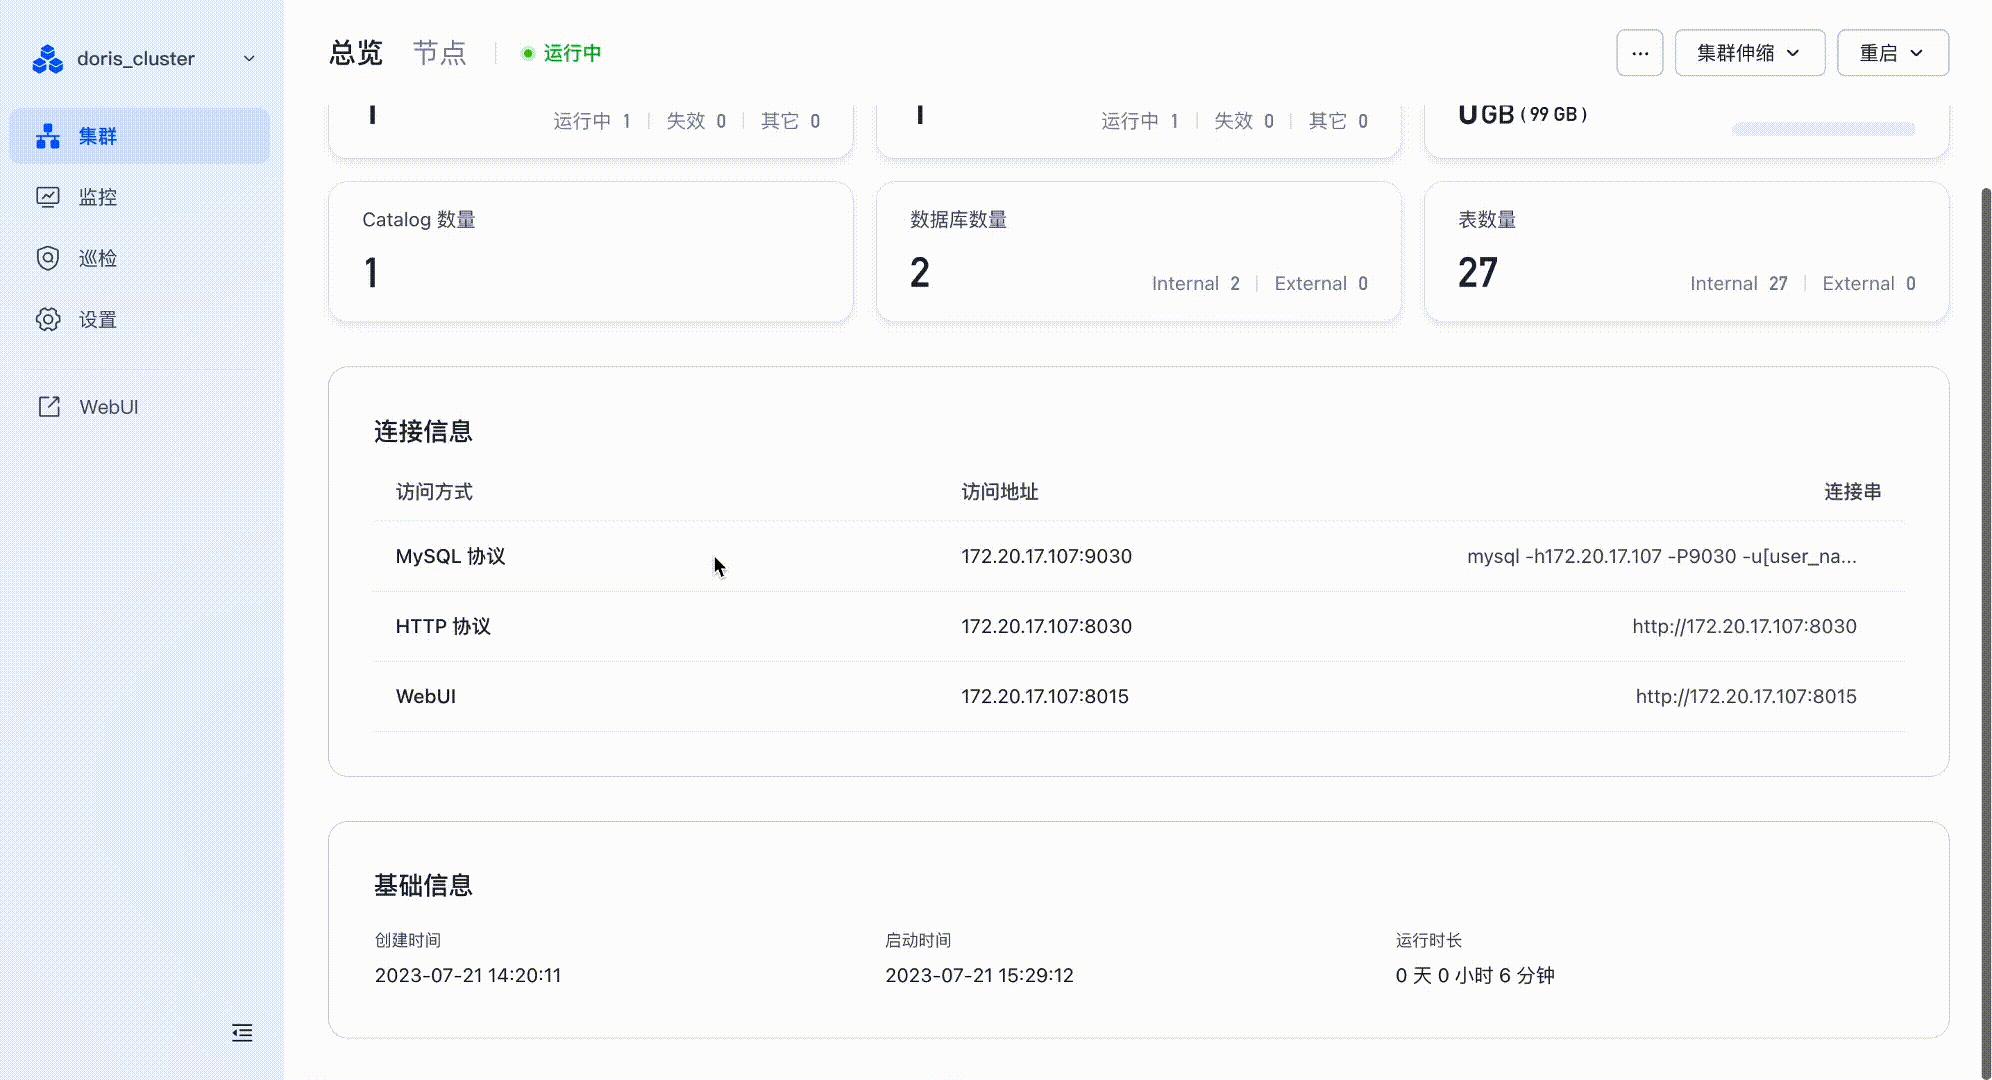Open the inspection (巡检) shield icon
Screen dimensions: 1992x1080
(48, 258)
